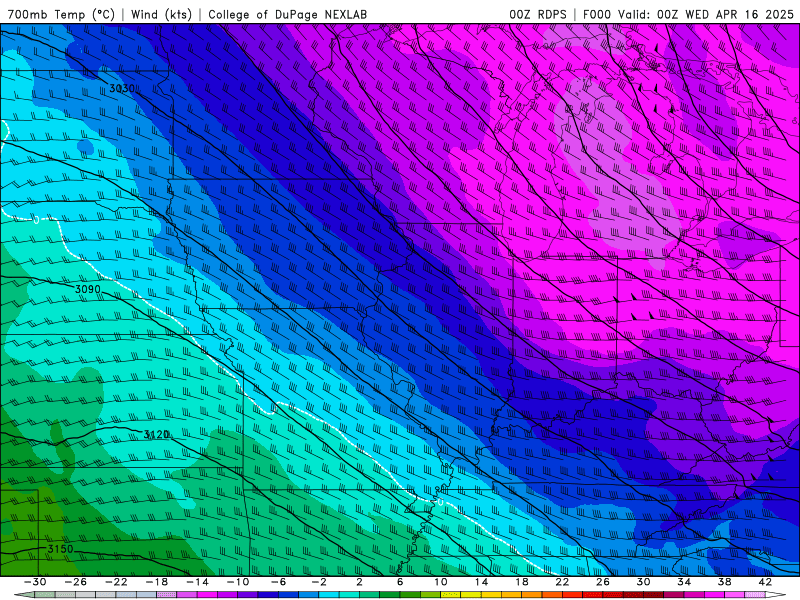Click the -14 colorbar tick label
The height and width of the screenshot is (600, 800).
click(x=197, y=582)
